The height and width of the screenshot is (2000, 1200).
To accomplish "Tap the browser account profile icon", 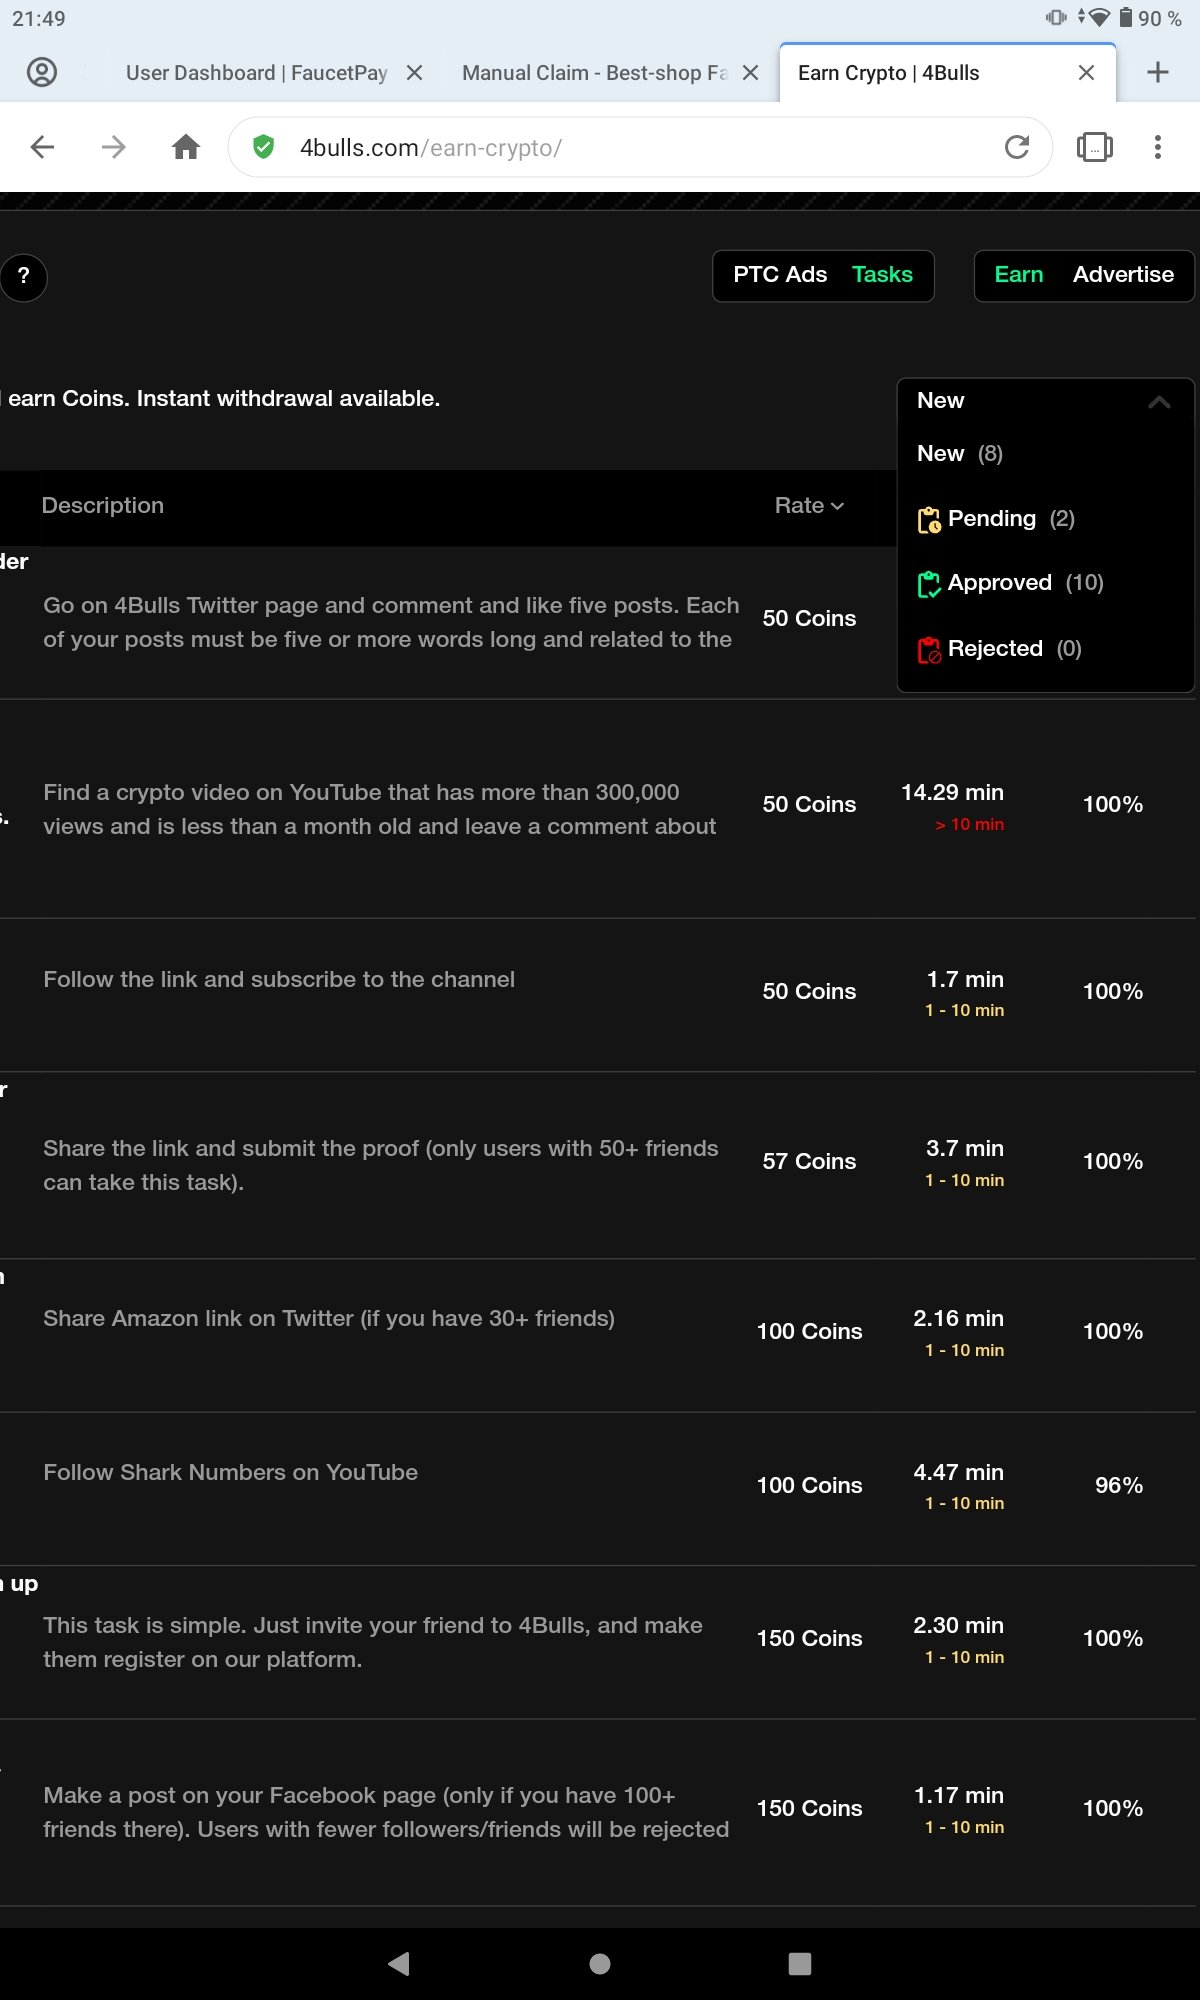I will 42,72.
